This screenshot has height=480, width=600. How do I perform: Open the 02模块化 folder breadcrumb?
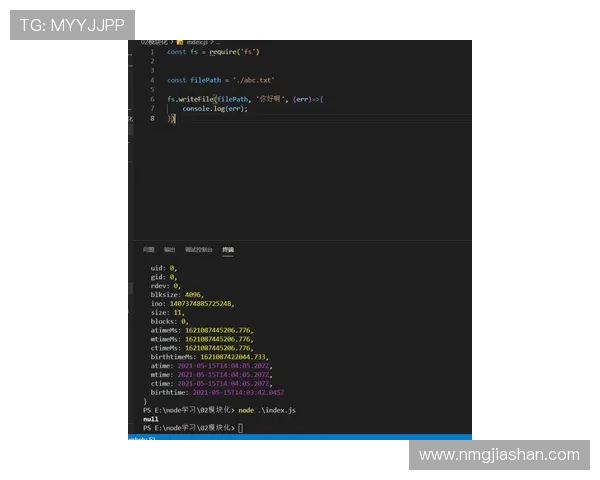[x=154, y=43]
